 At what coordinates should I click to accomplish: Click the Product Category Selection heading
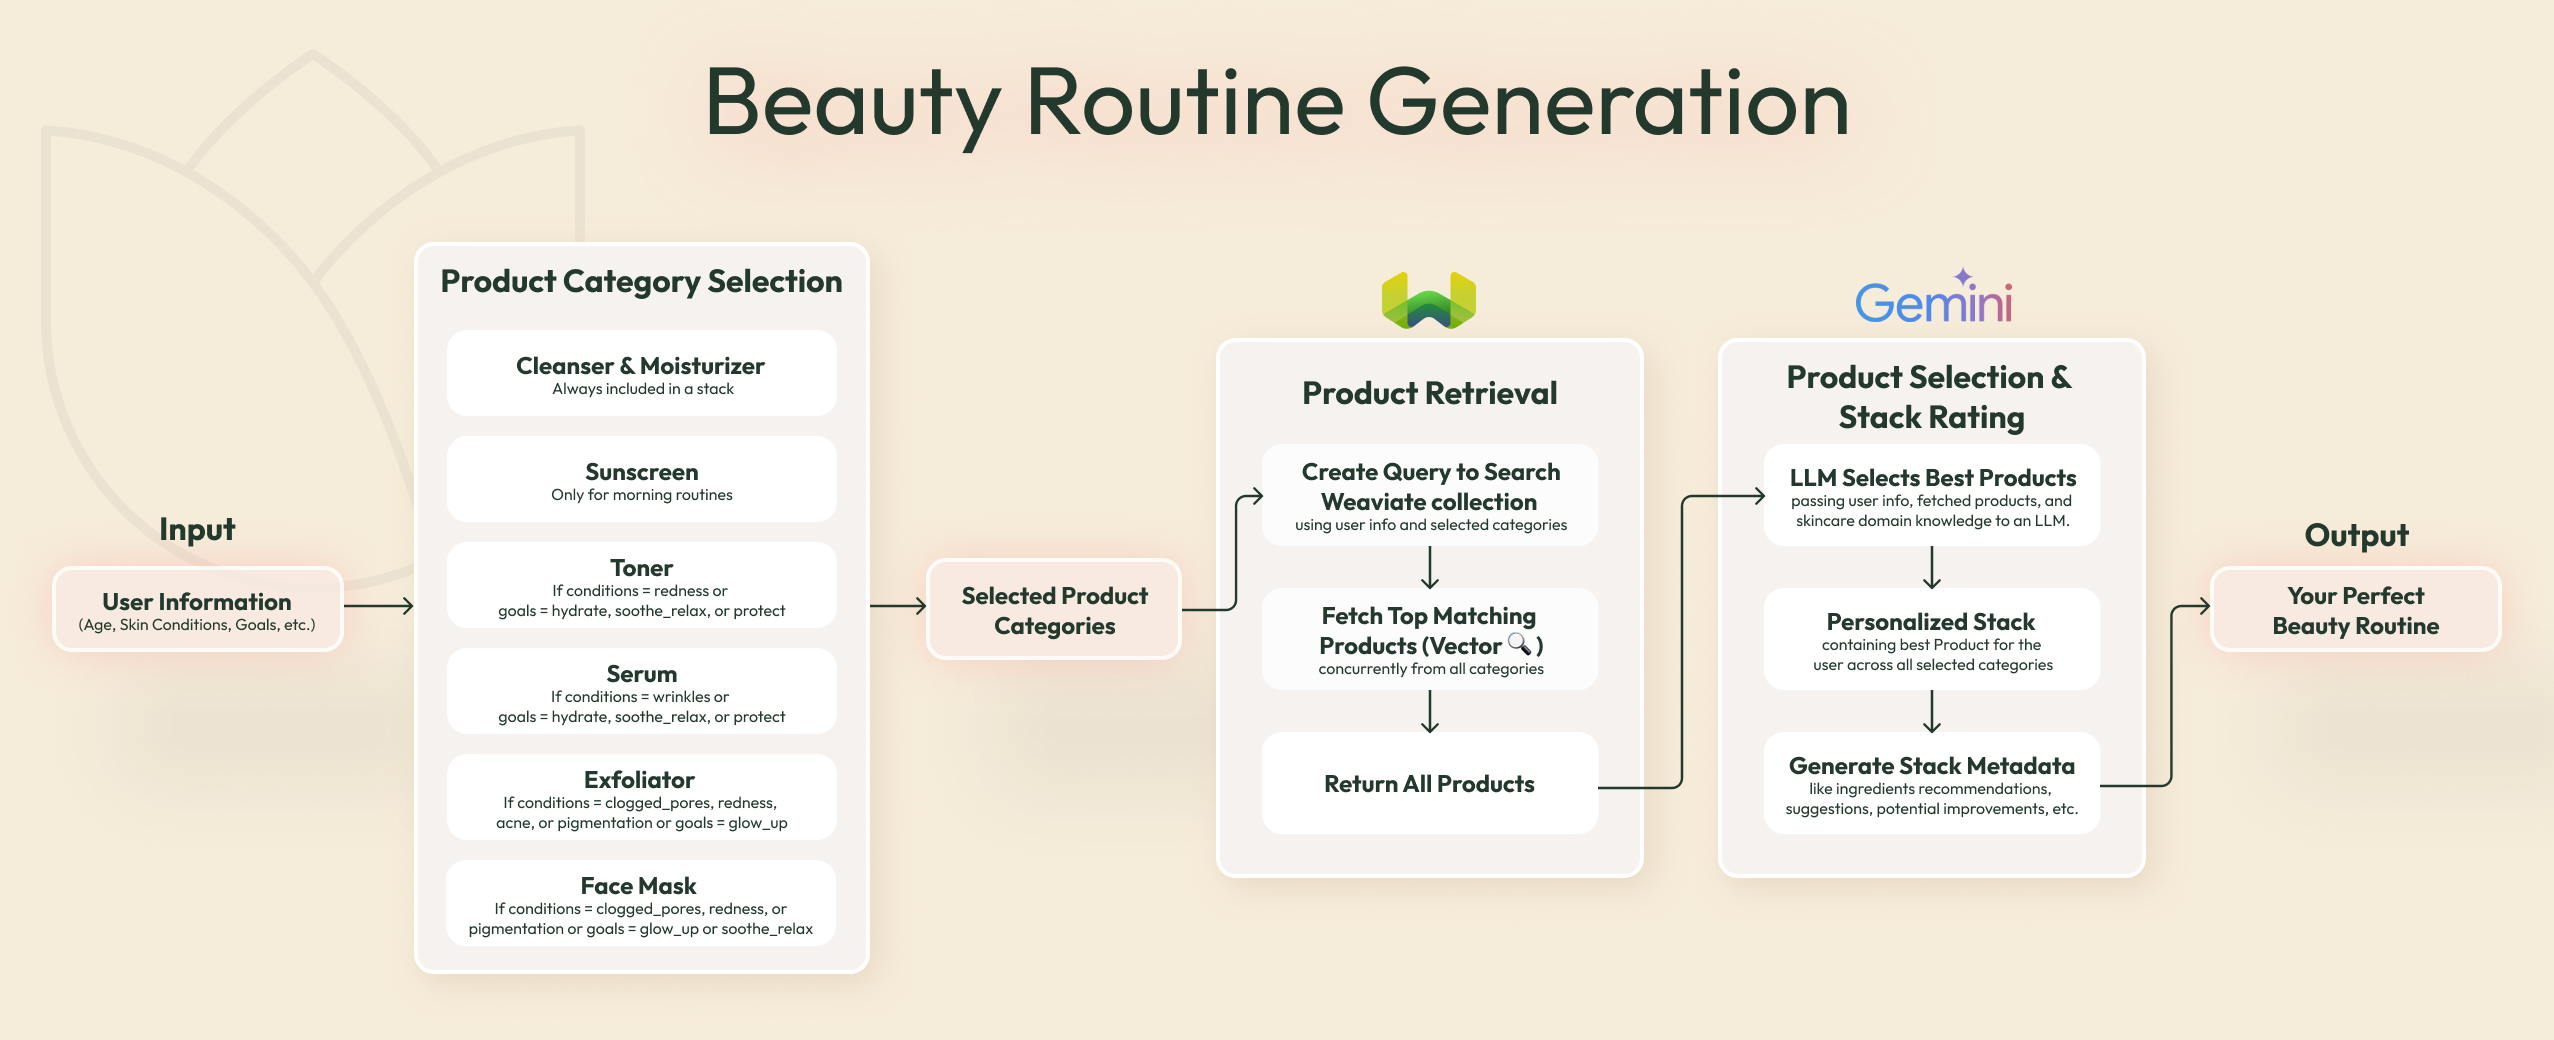pos(641,282)
